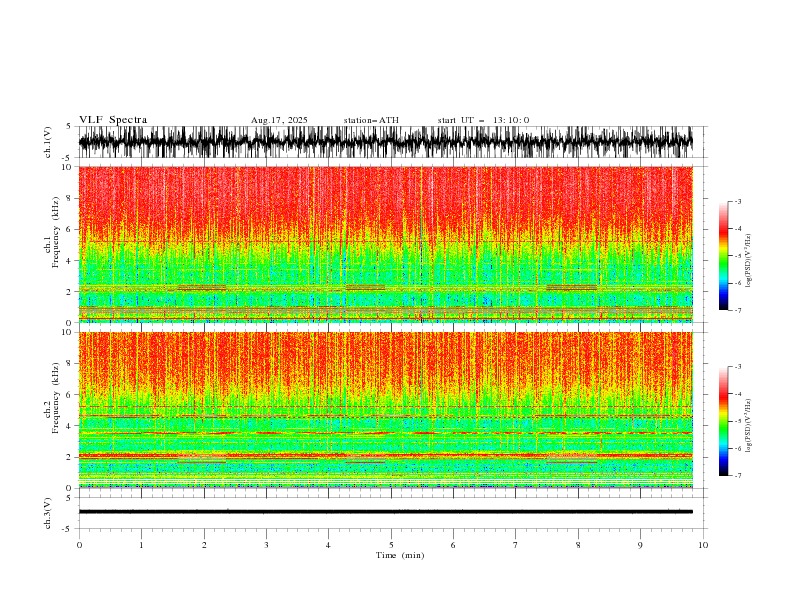Click the 'start UT = 13:10:0' label
This screenshot has width=792, height=612.
483,120
